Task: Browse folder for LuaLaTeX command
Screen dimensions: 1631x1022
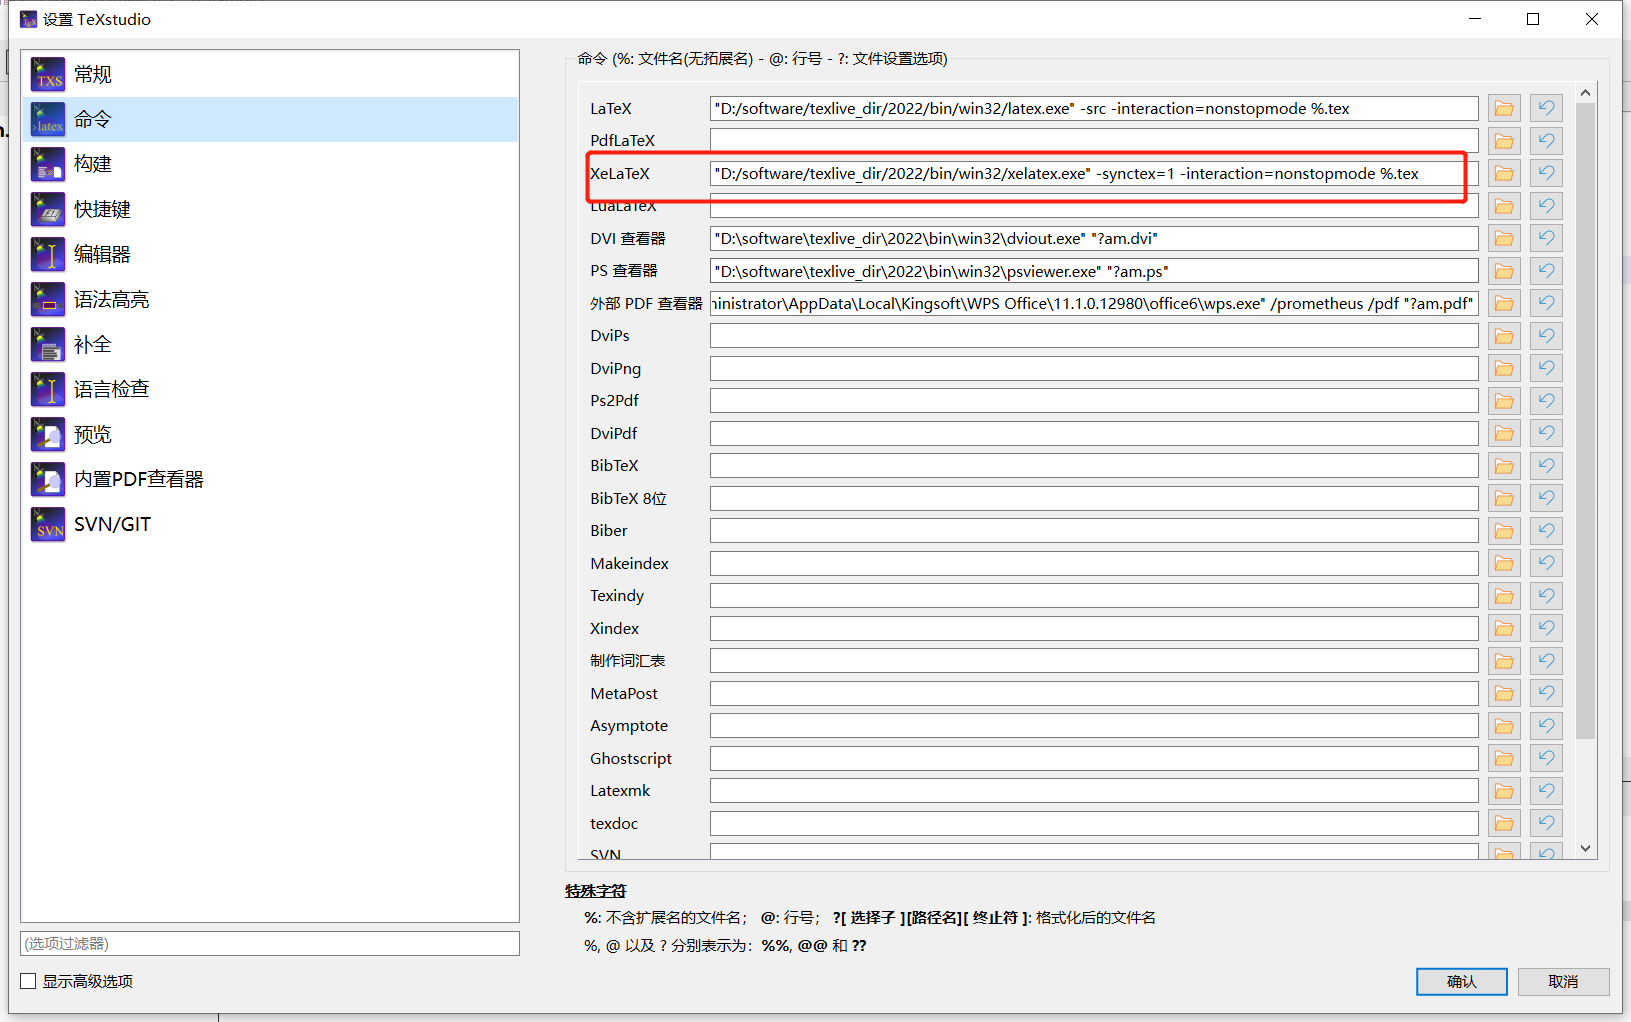Action: pos(1504,206)
